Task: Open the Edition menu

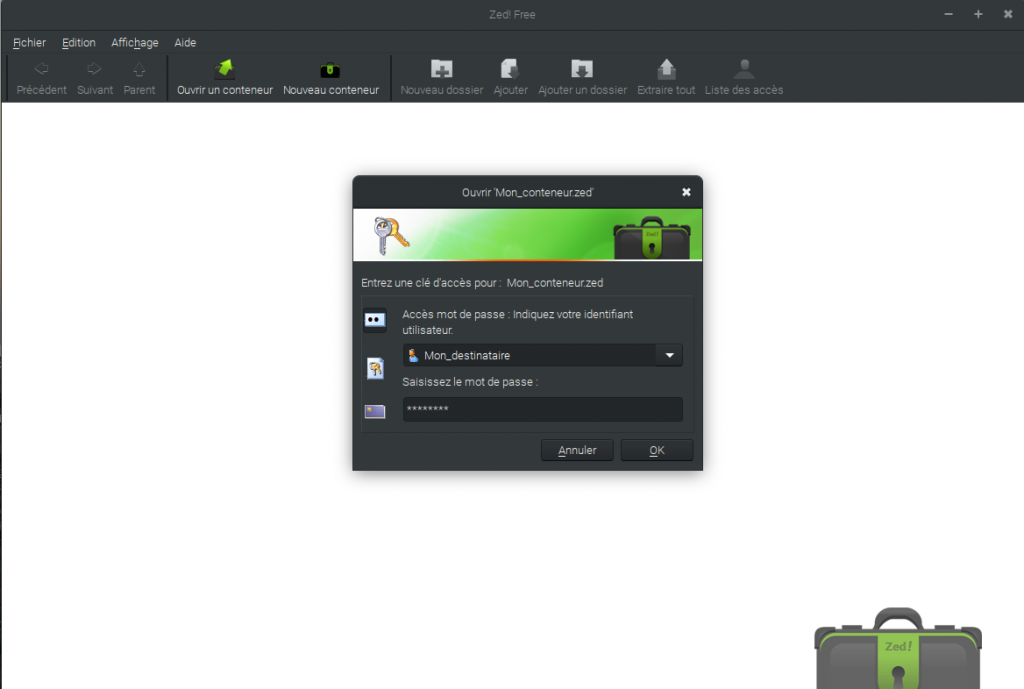Action: [78, 42]
